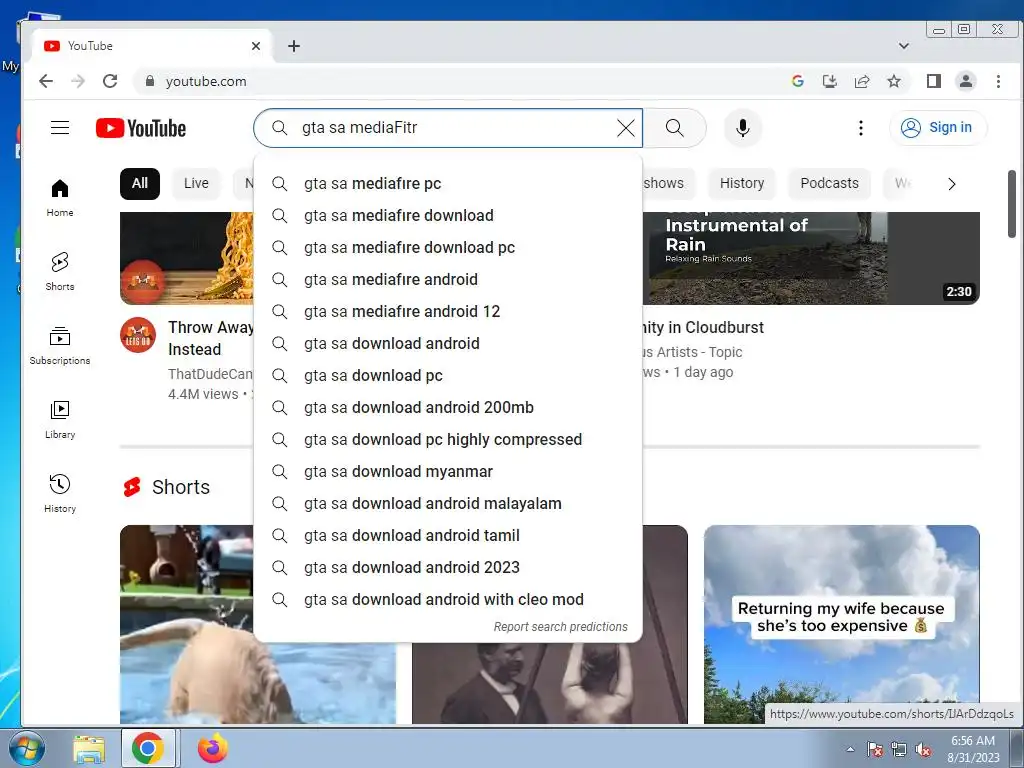Image resolution: width=1024 pixels, height=768 pixels.
Task: Choose 'gta sa download pc highly compressed'
Action: pos(448,440)
